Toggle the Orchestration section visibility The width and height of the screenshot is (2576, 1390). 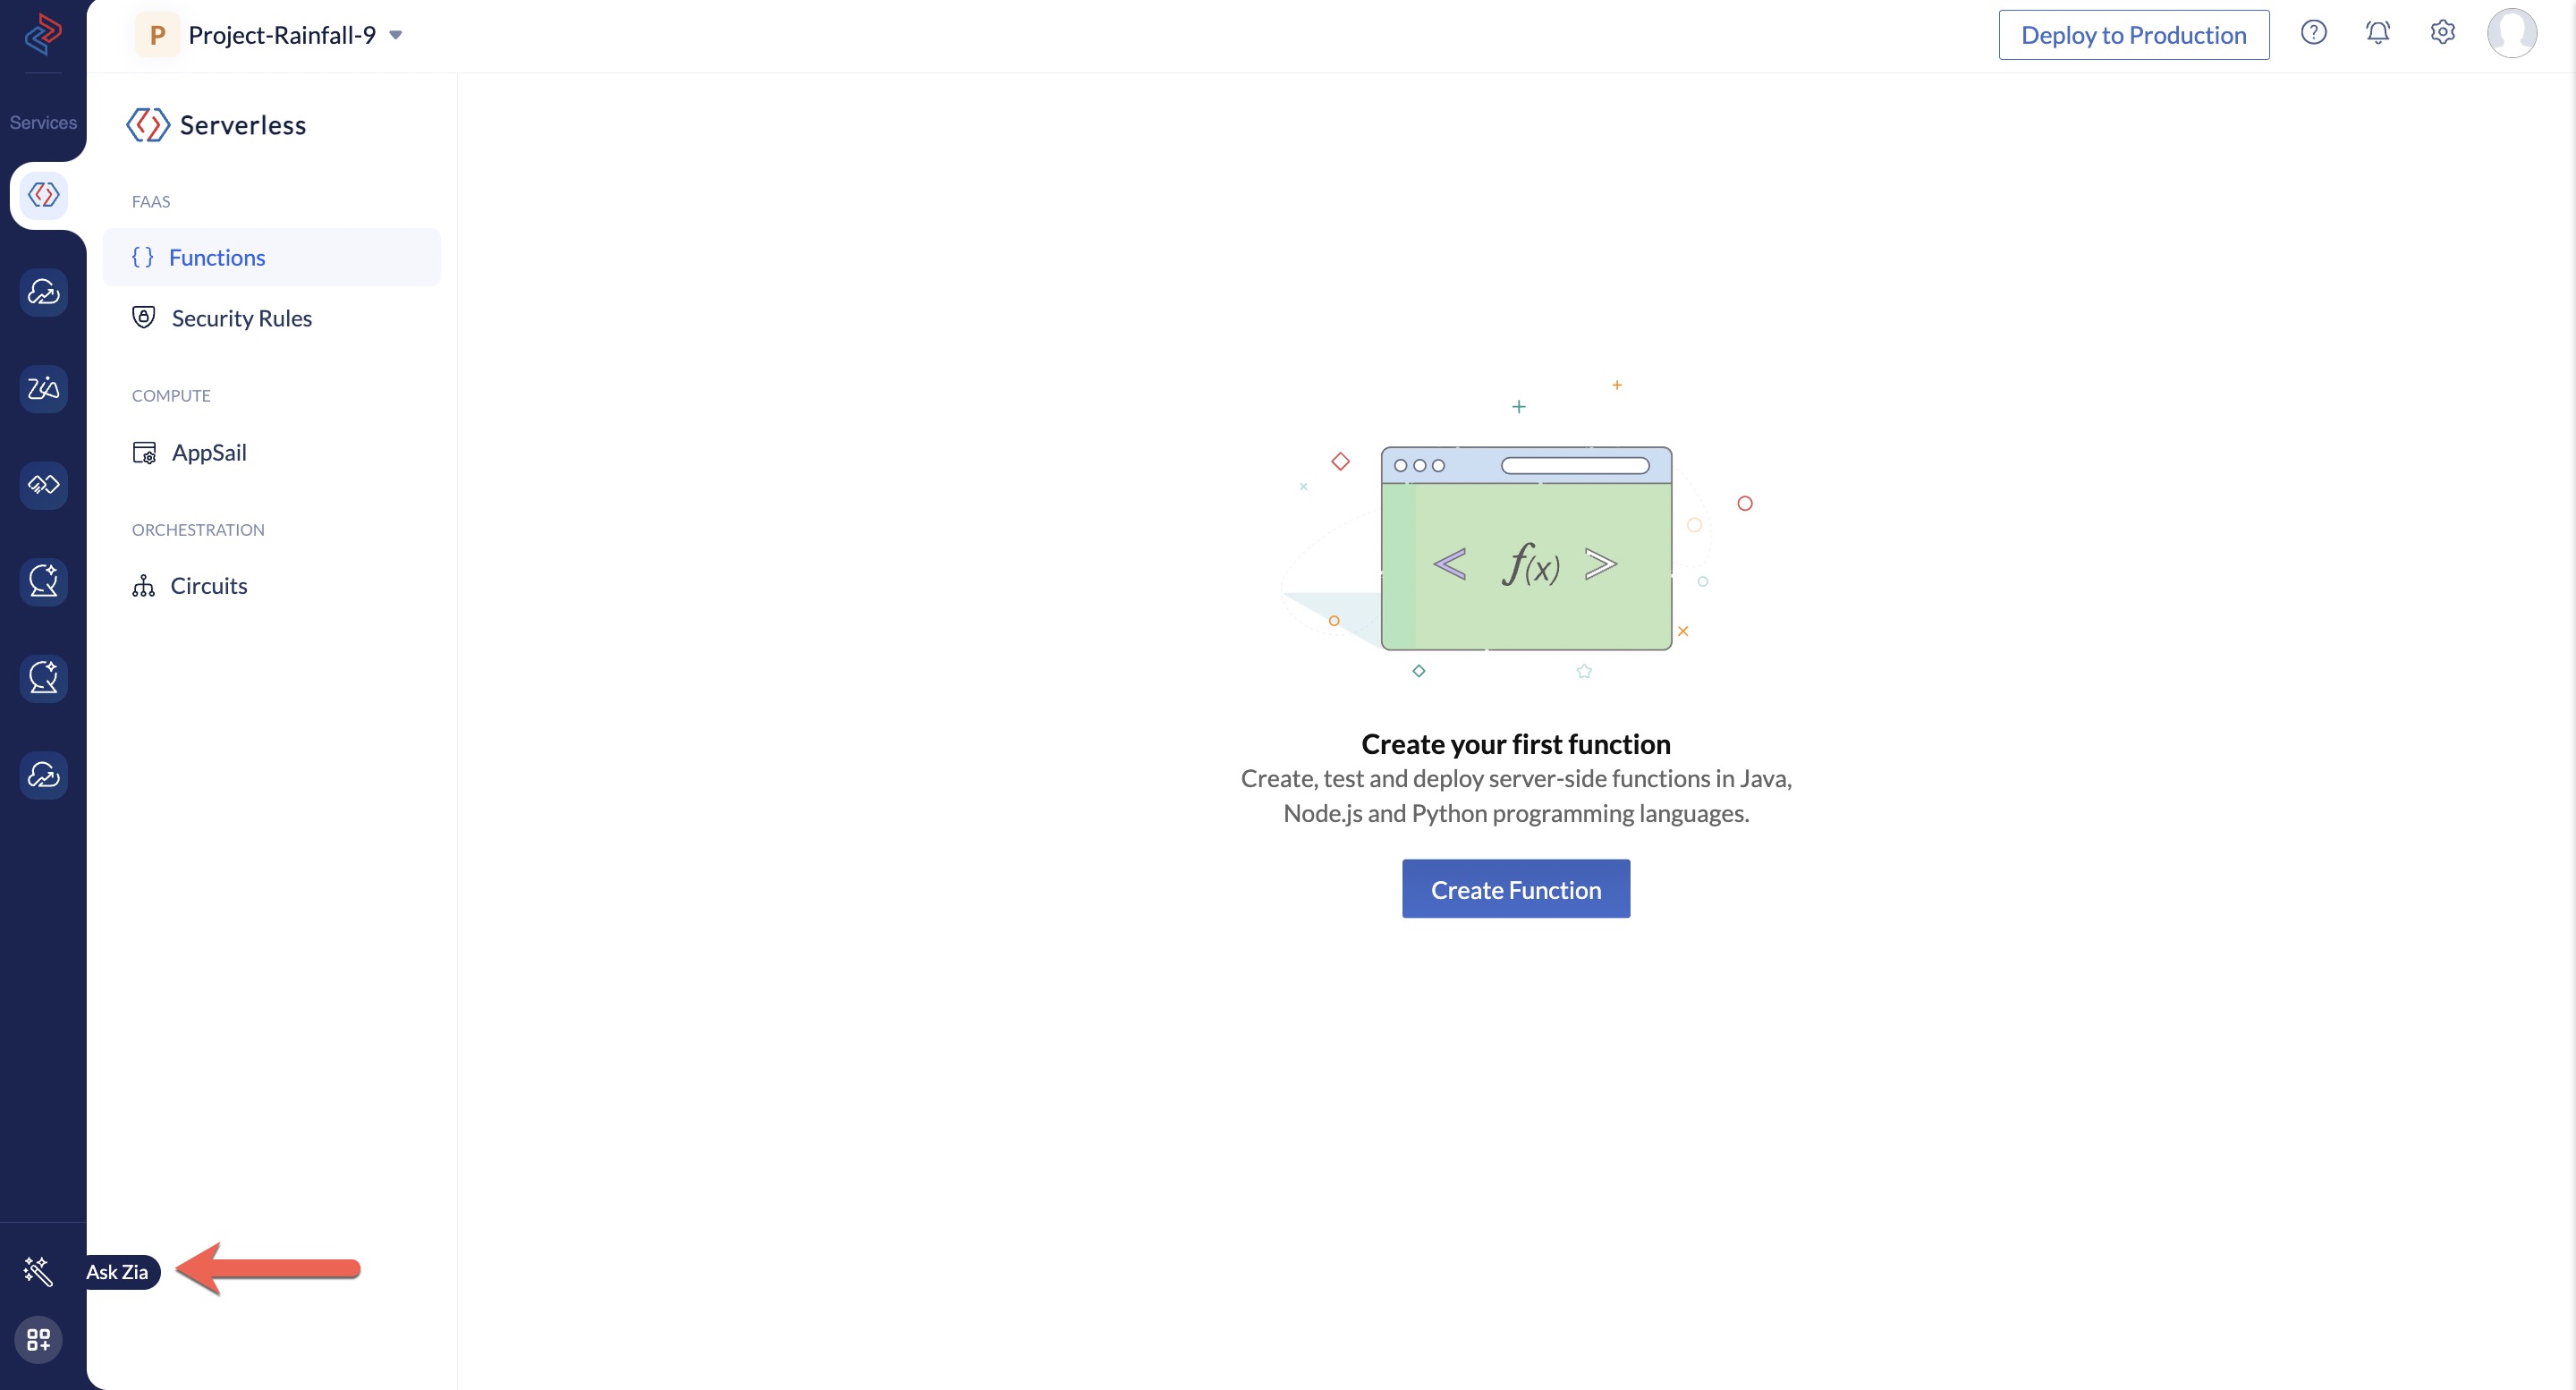click(x=197, y=527)
